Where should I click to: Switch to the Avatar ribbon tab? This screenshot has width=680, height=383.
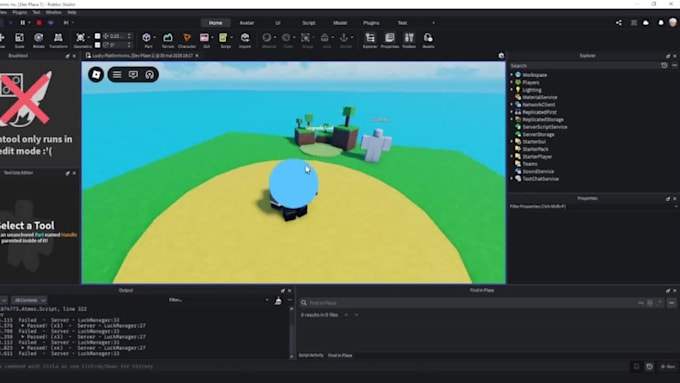coord(247,23)
